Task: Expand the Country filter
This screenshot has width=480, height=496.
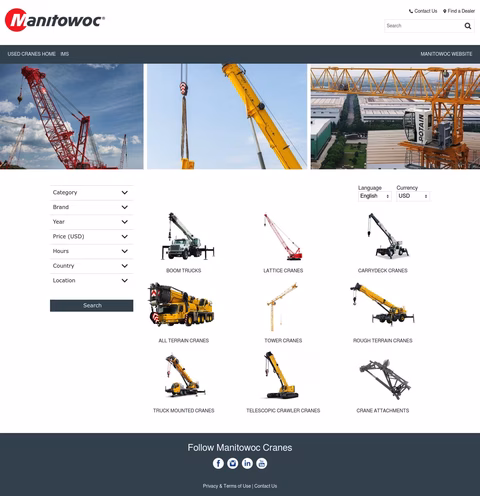Action: (x=91, y=266)
